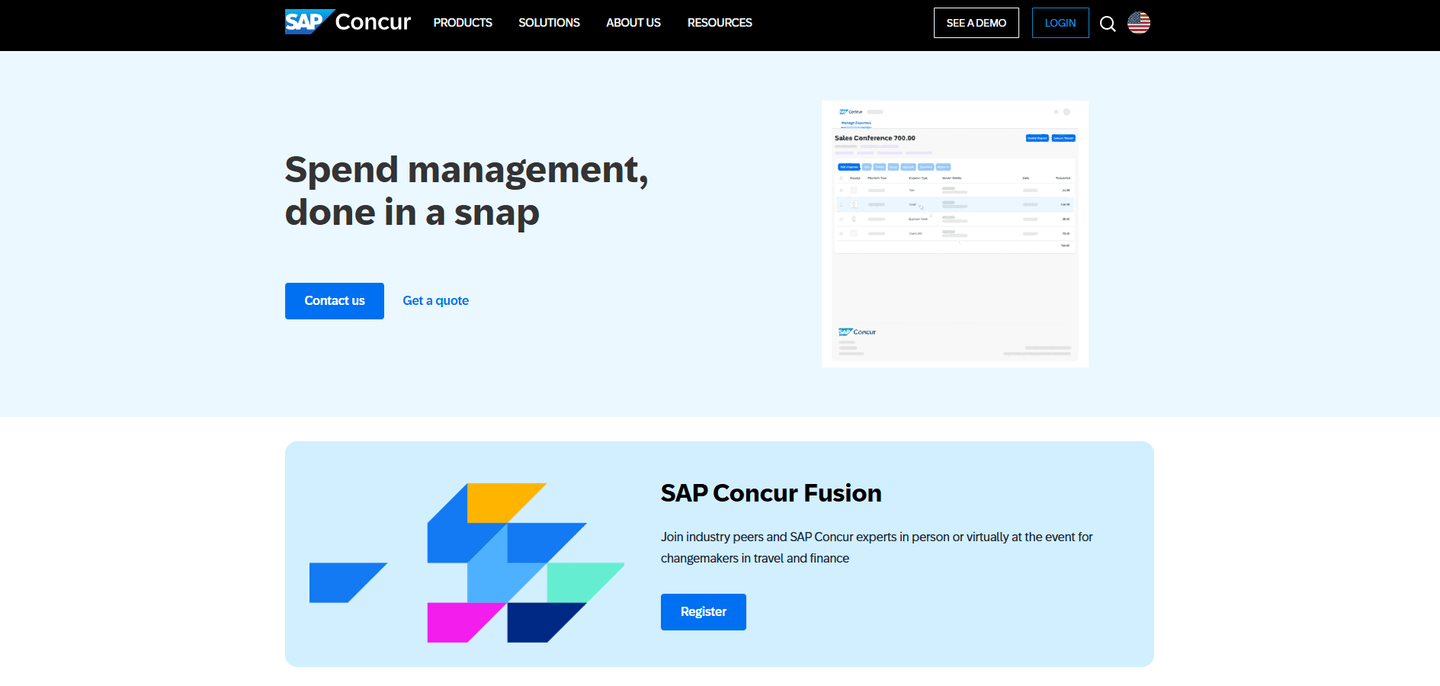Check the select-all box in the expense table header
This screenshot has height=686, width=1440.
(x=842, y=178)
